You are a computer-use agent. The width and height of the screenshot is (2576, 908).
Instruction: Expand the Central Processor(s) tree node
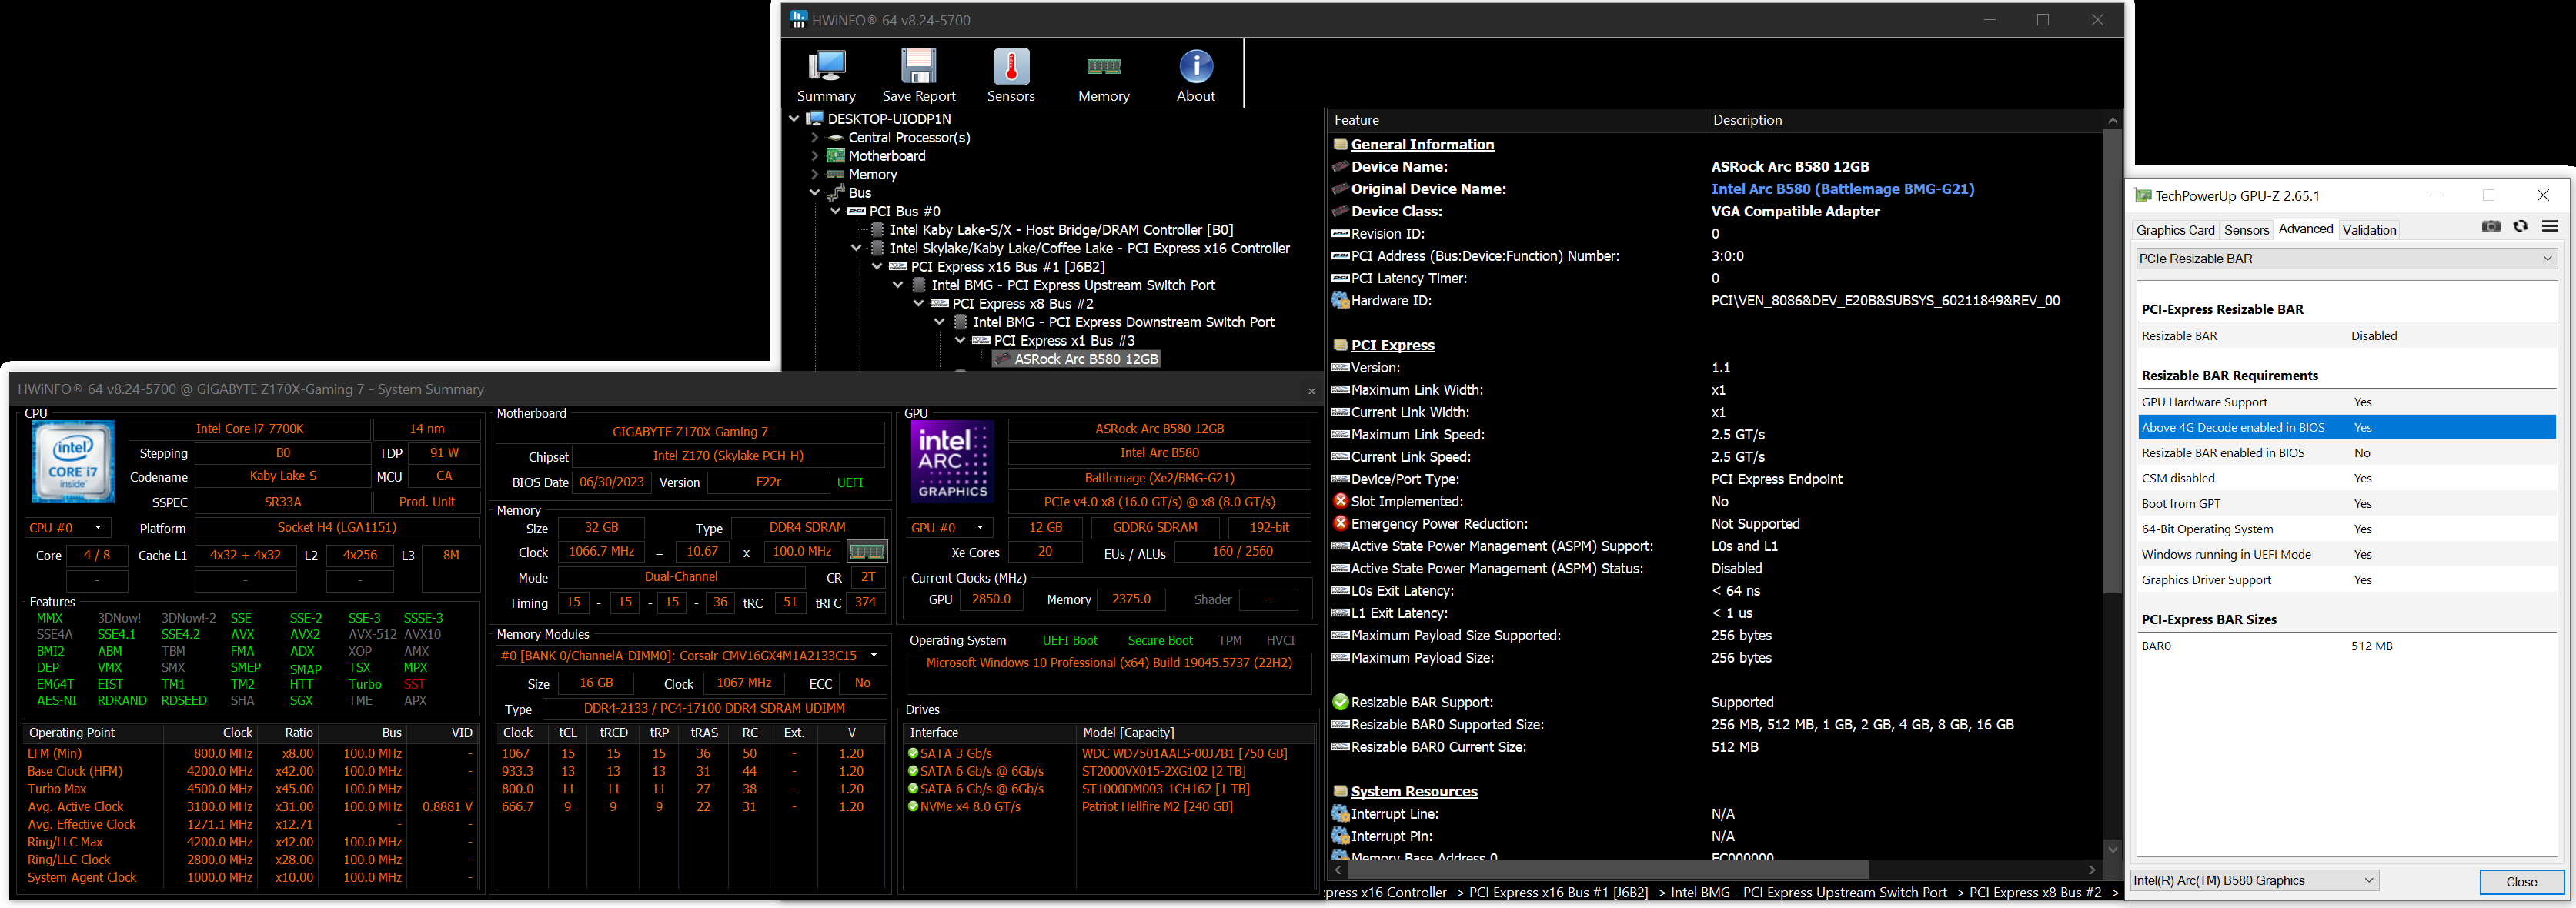click(x=815, y=137)
